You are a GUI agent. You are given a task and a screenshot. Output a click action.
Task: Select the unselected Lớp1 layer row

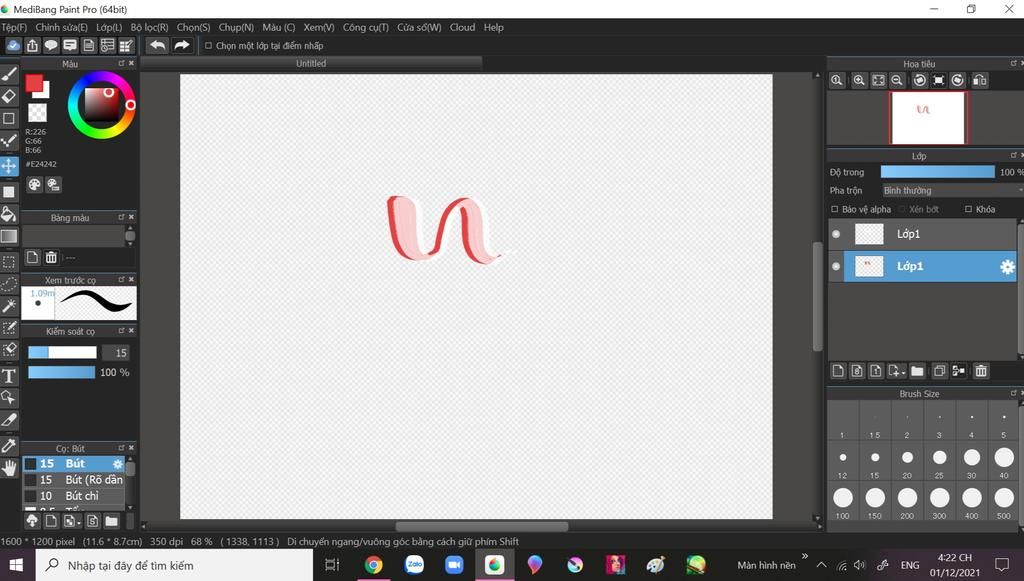tap(922, 234)
